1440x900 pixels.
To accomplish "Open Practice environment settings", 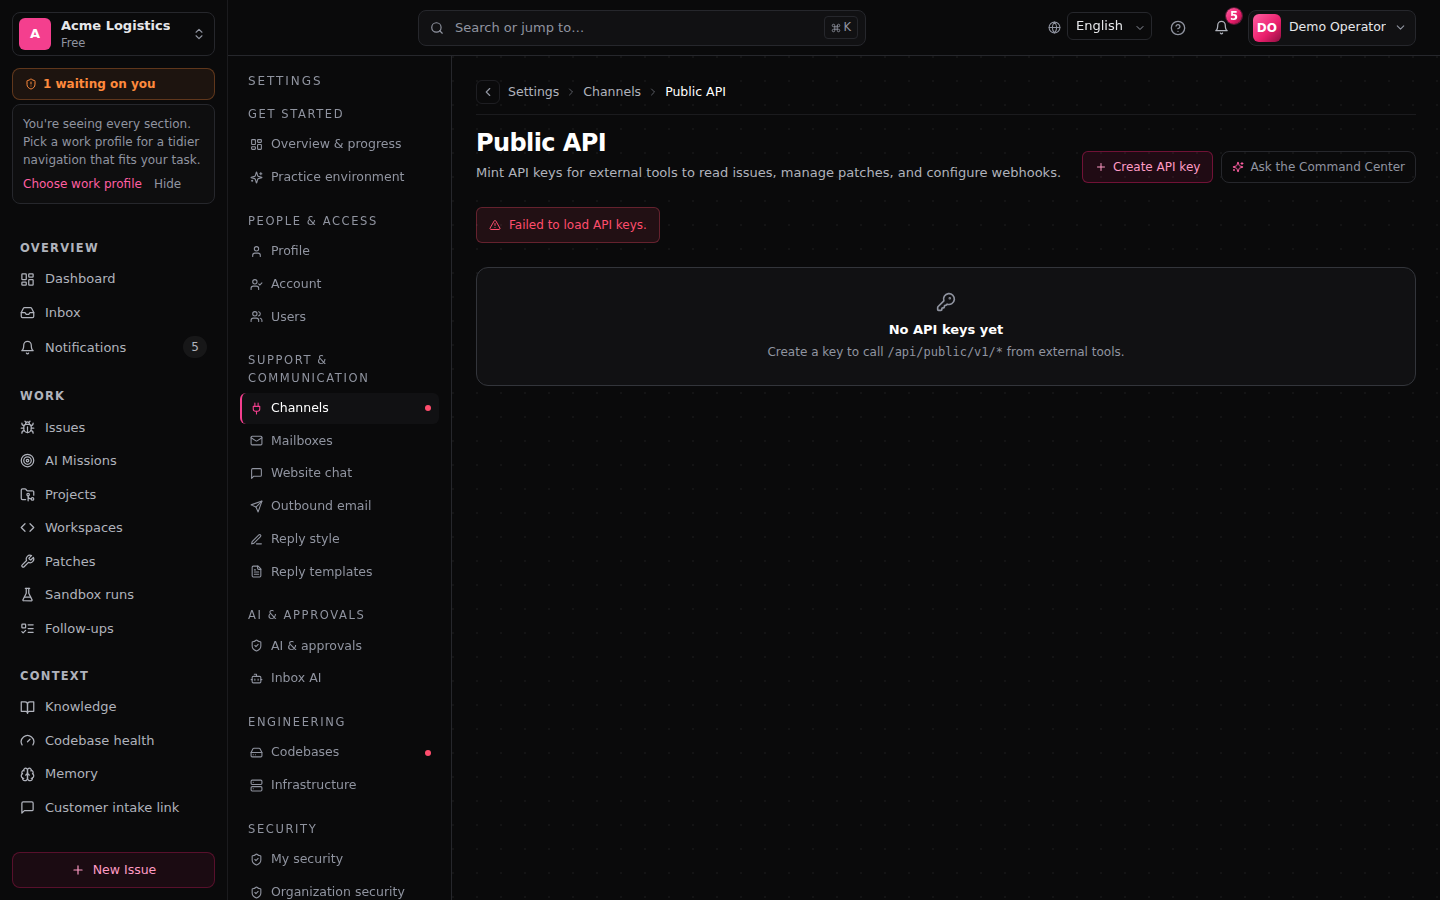I will [340, 177].
